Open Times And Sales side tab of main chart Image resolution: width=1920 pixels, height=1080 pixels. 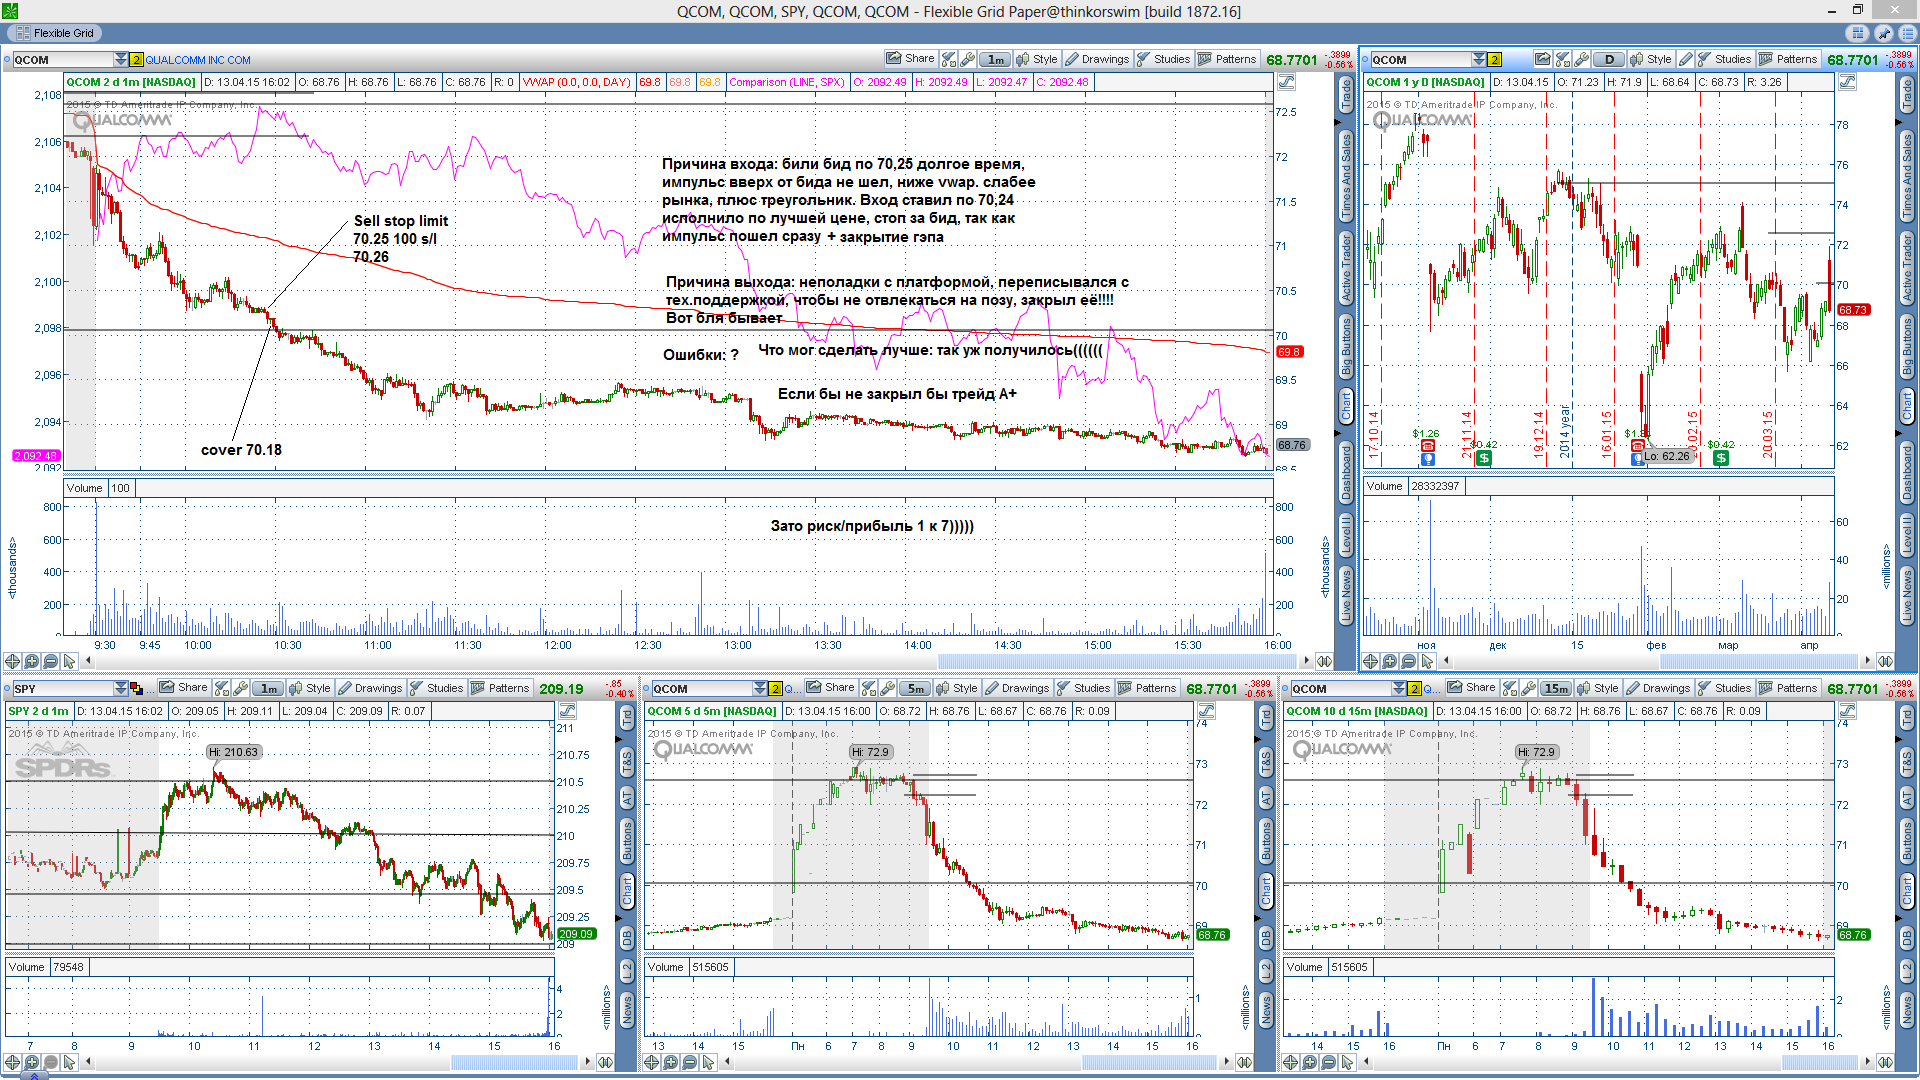point(1346,177)
